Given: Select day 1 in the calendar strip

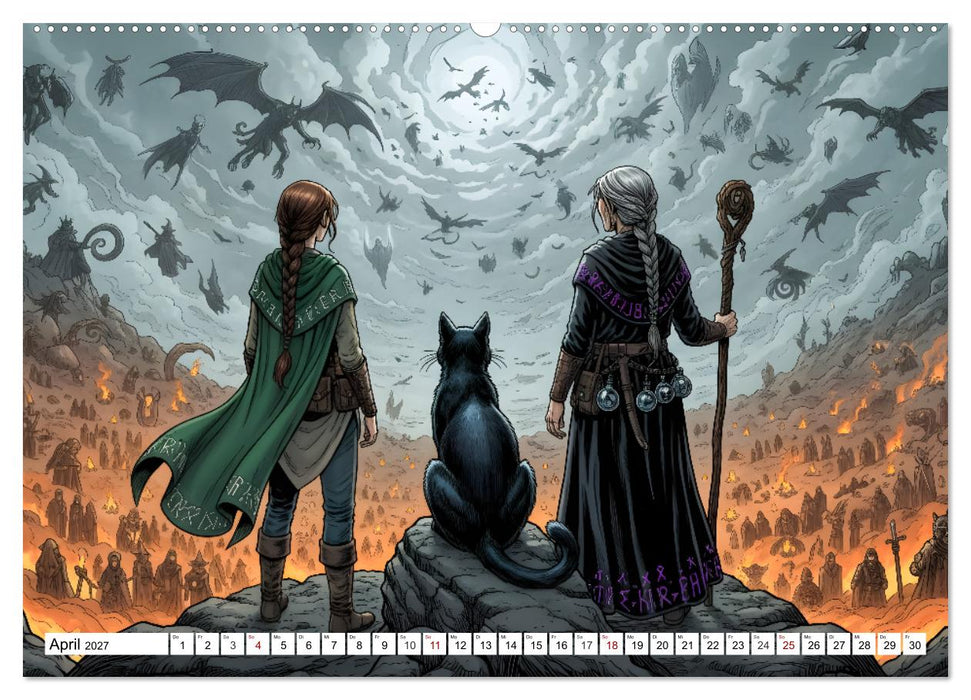Looking at the screenshot, I should click(181, 644).
